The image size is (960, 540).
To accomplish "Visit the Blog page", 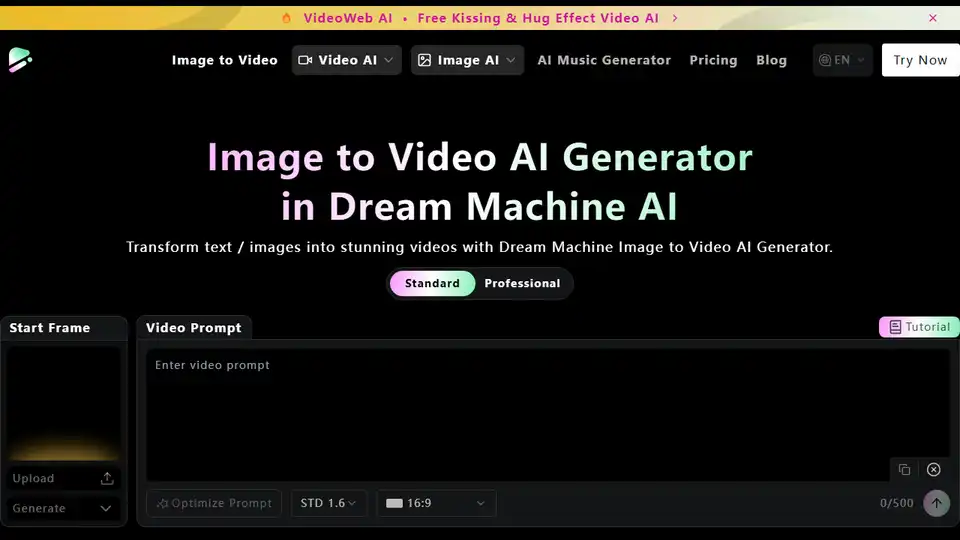I will 771,60.
